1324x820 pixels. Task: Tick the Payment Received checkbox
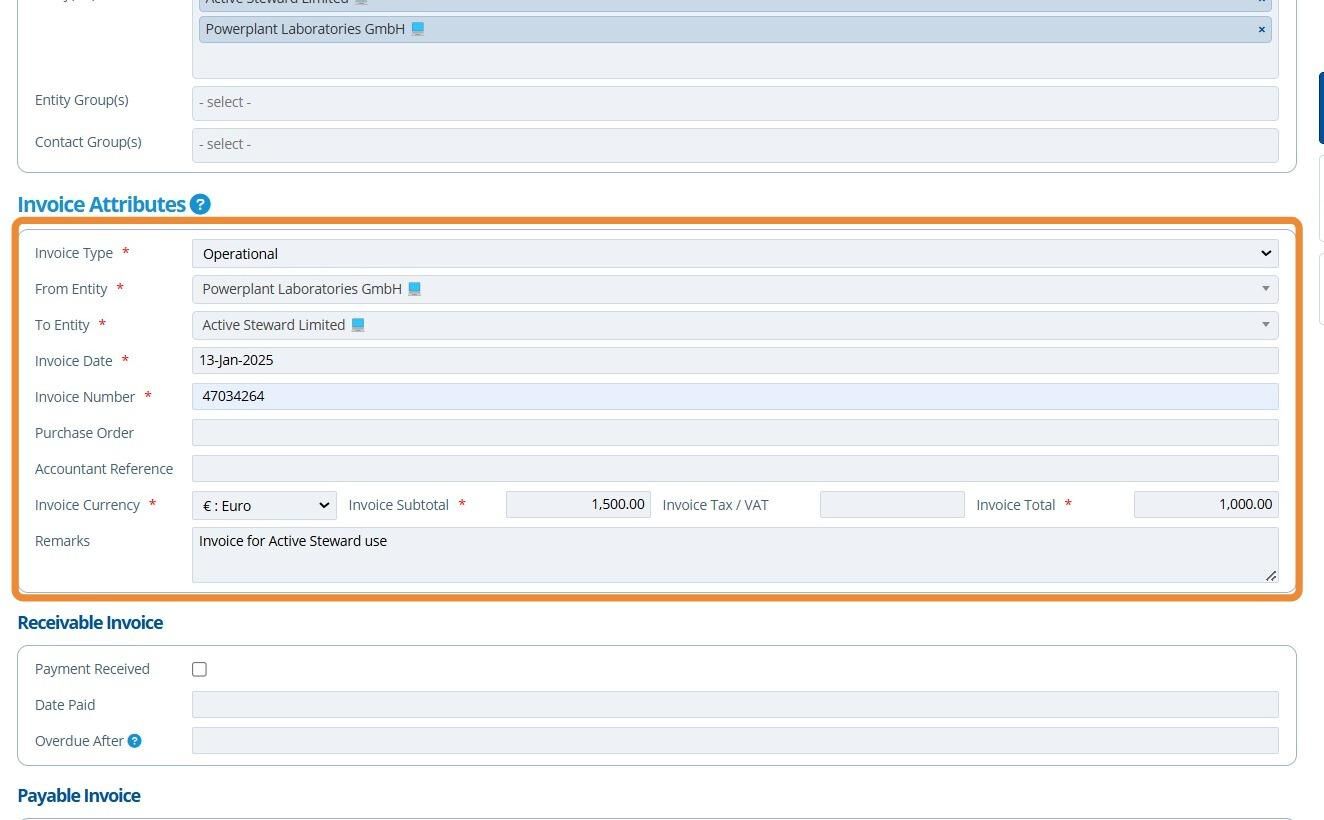[199, 669]
